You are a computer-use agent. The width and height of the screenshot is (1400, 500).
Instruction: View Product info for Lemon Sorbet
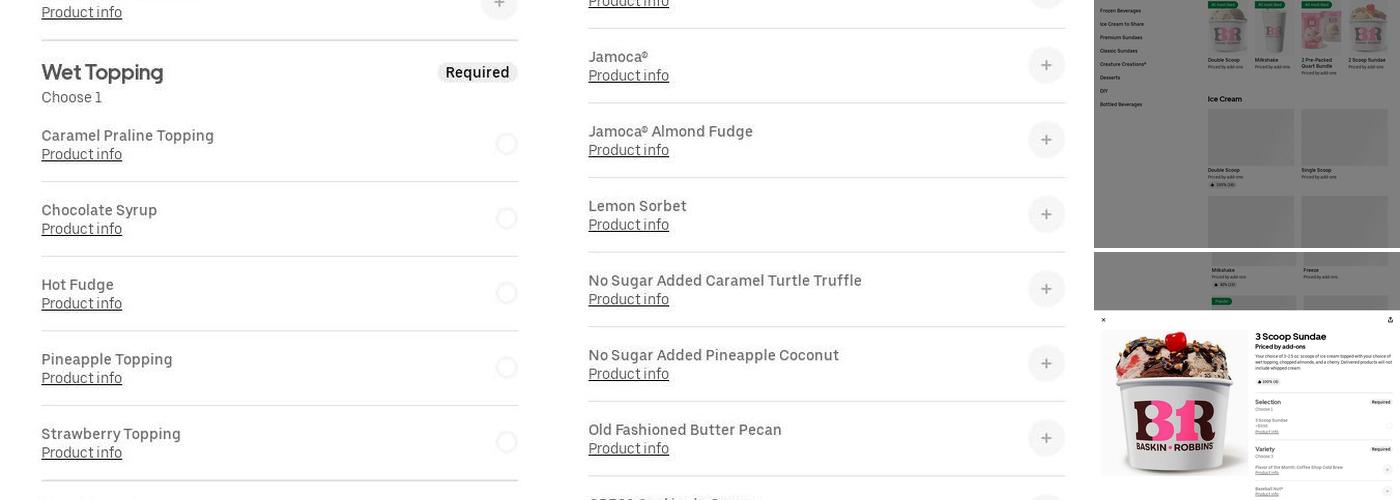tap(629, 225)
